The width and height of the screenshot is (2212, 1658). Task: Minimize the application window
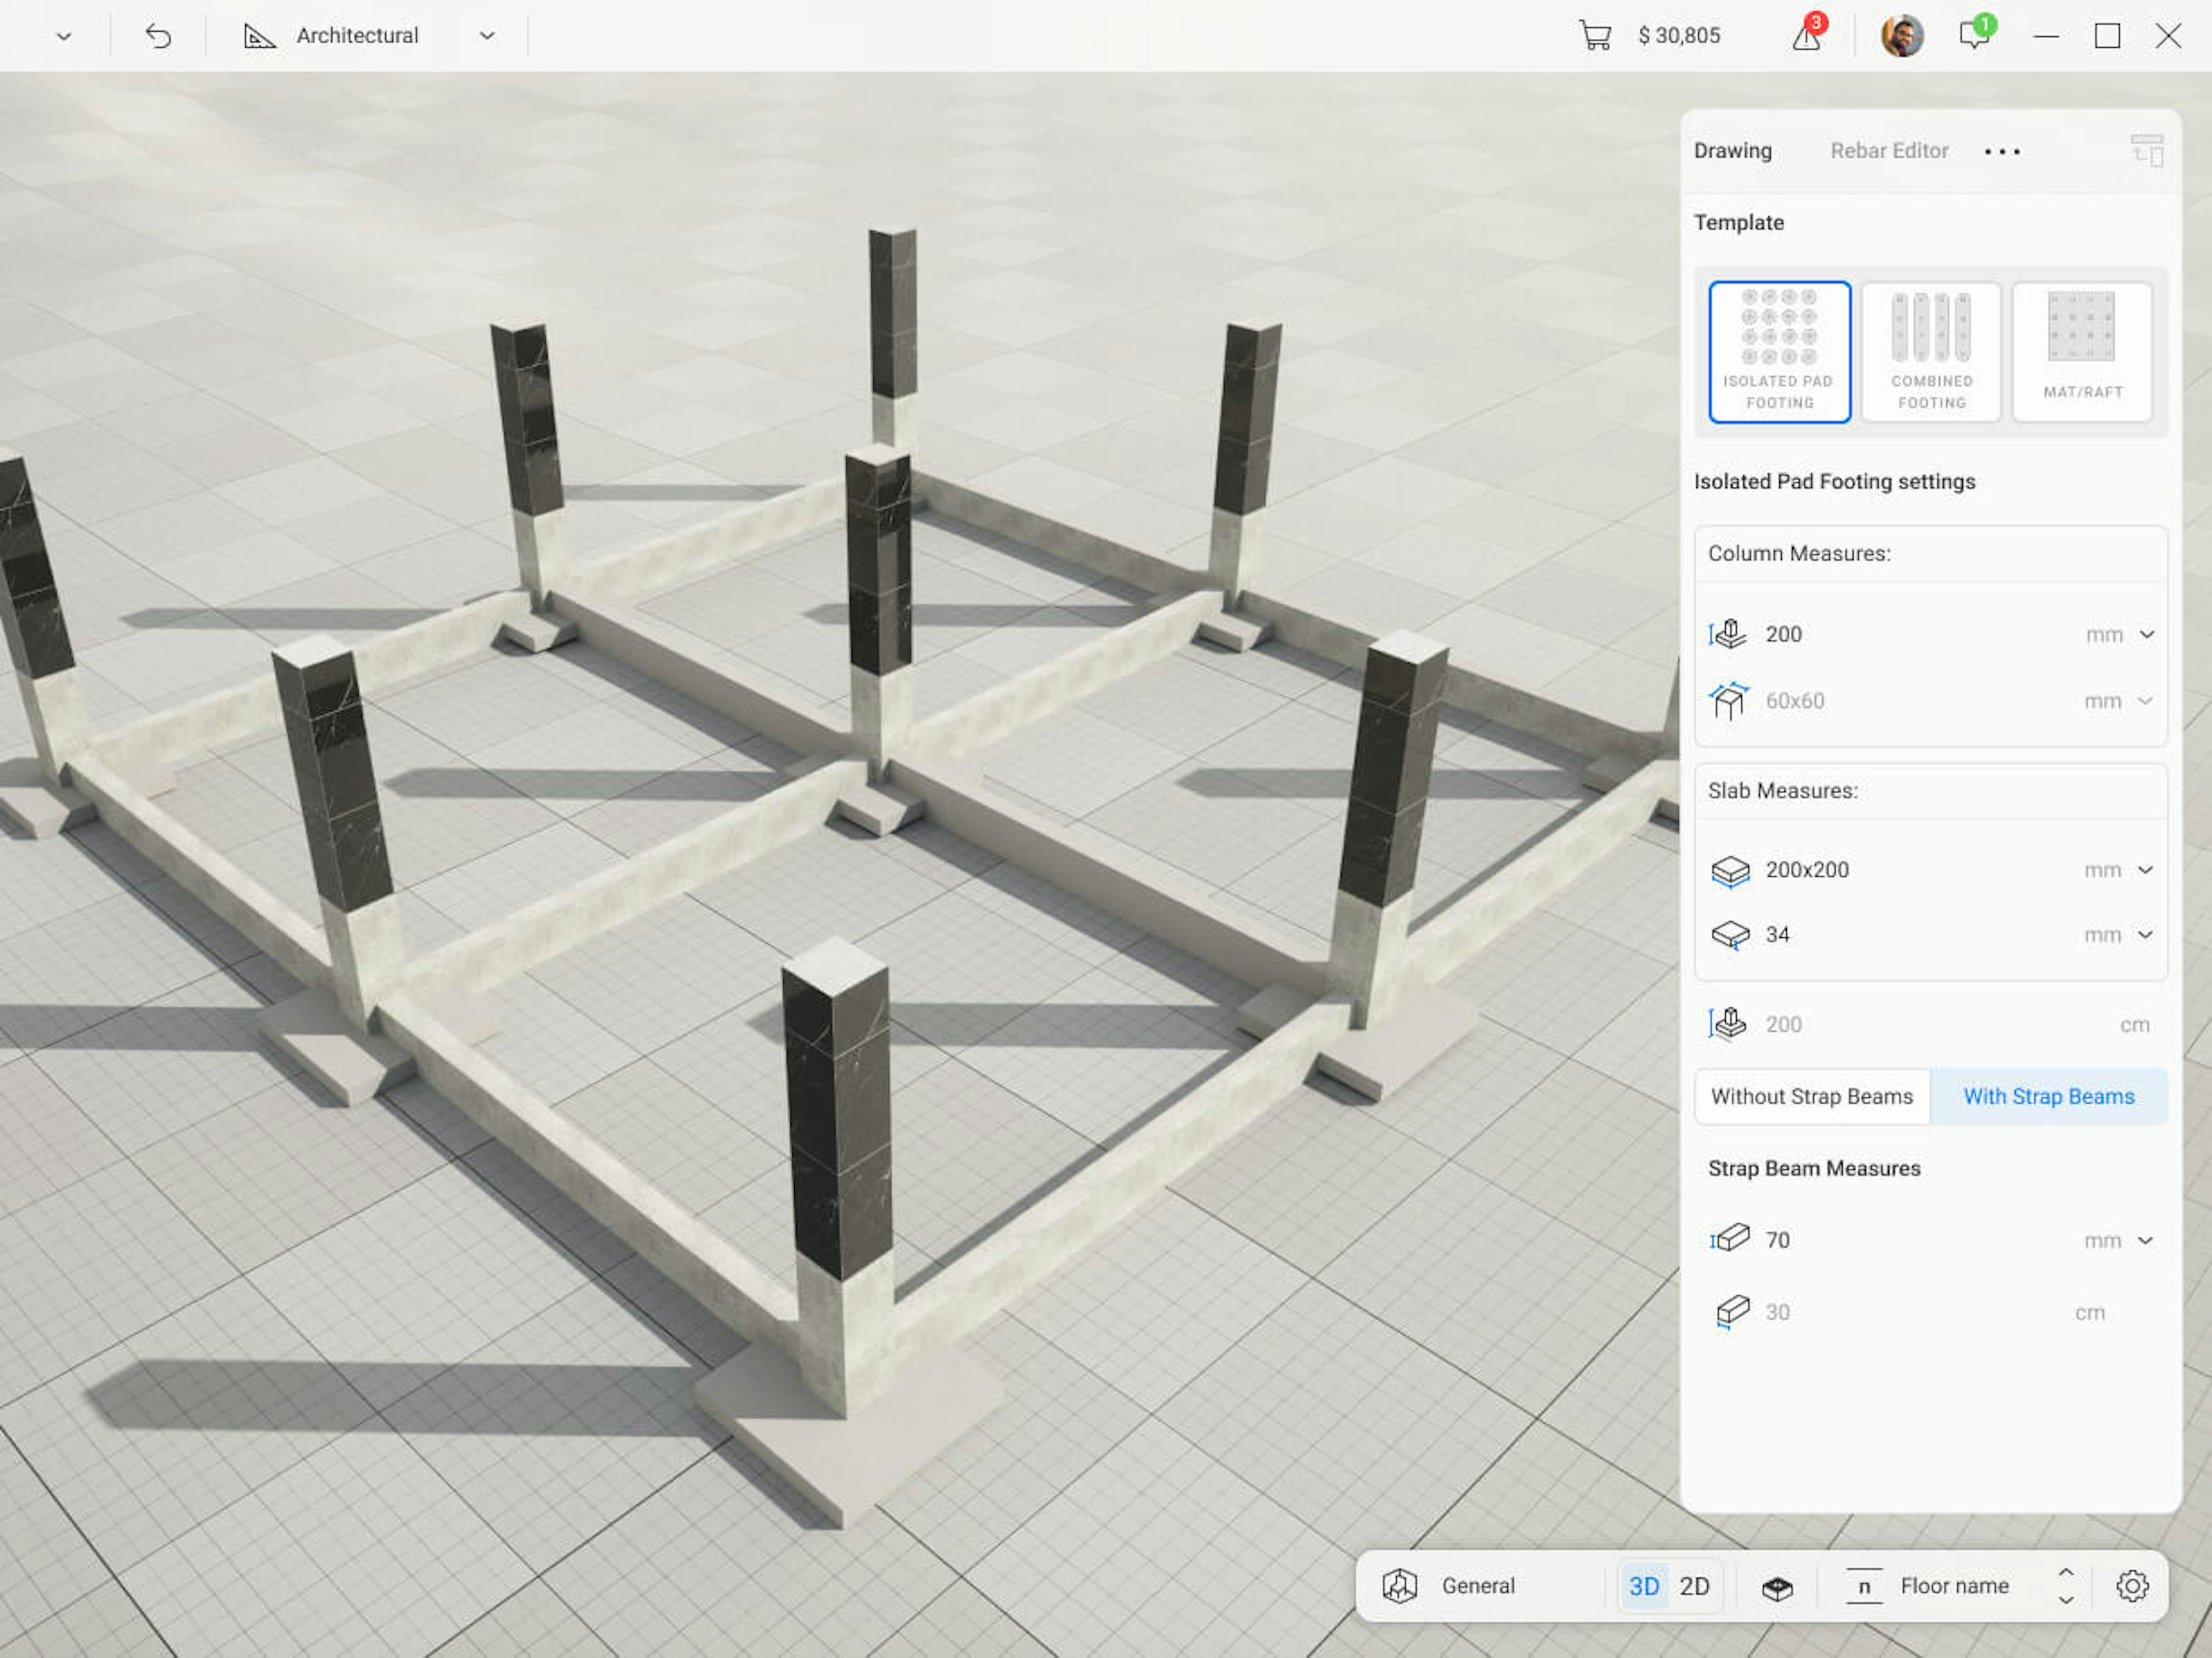pyautogui.click(x=2046, y=36)
